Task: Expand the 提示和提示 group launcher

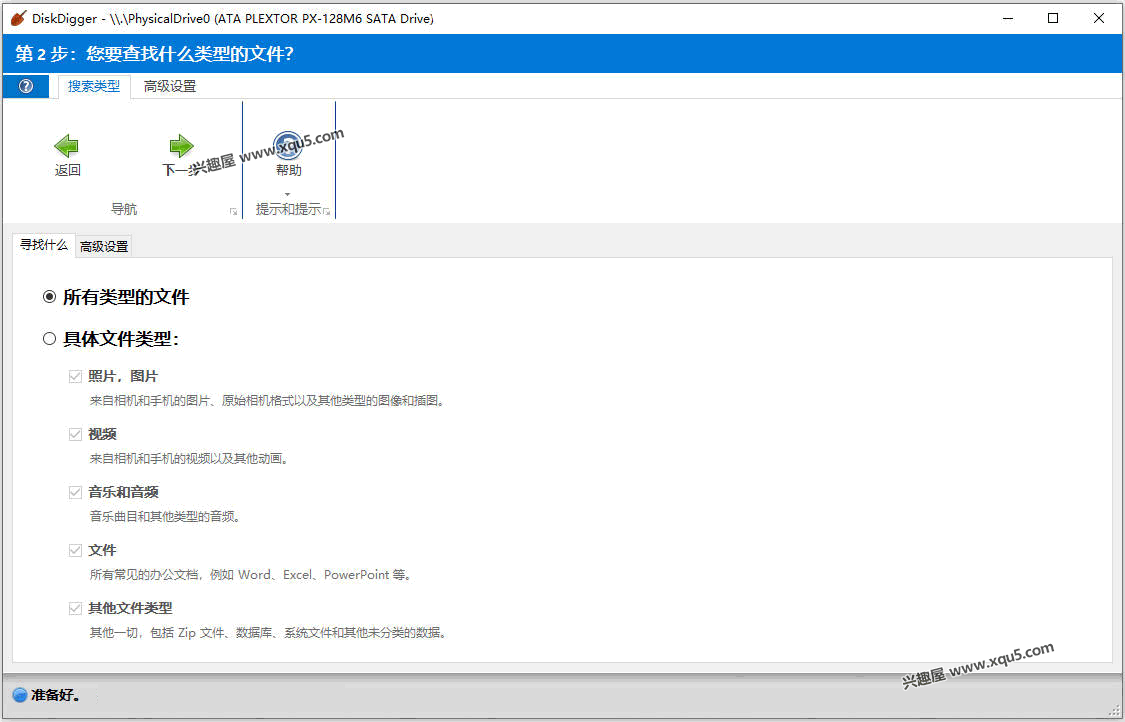Action: pyautogui.click(x=326, y=211)
